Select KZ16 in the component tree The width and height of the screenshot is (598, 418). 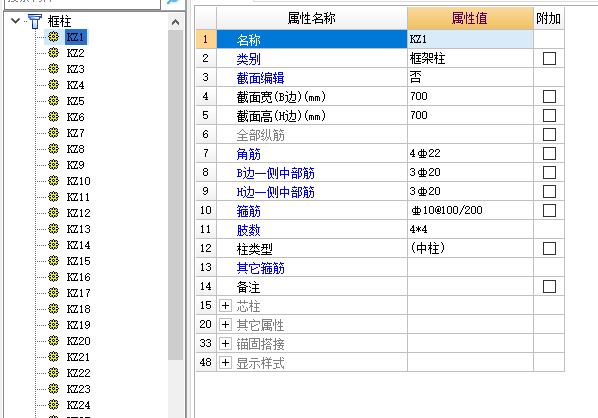pyautogui.click(x=79, y=277)
